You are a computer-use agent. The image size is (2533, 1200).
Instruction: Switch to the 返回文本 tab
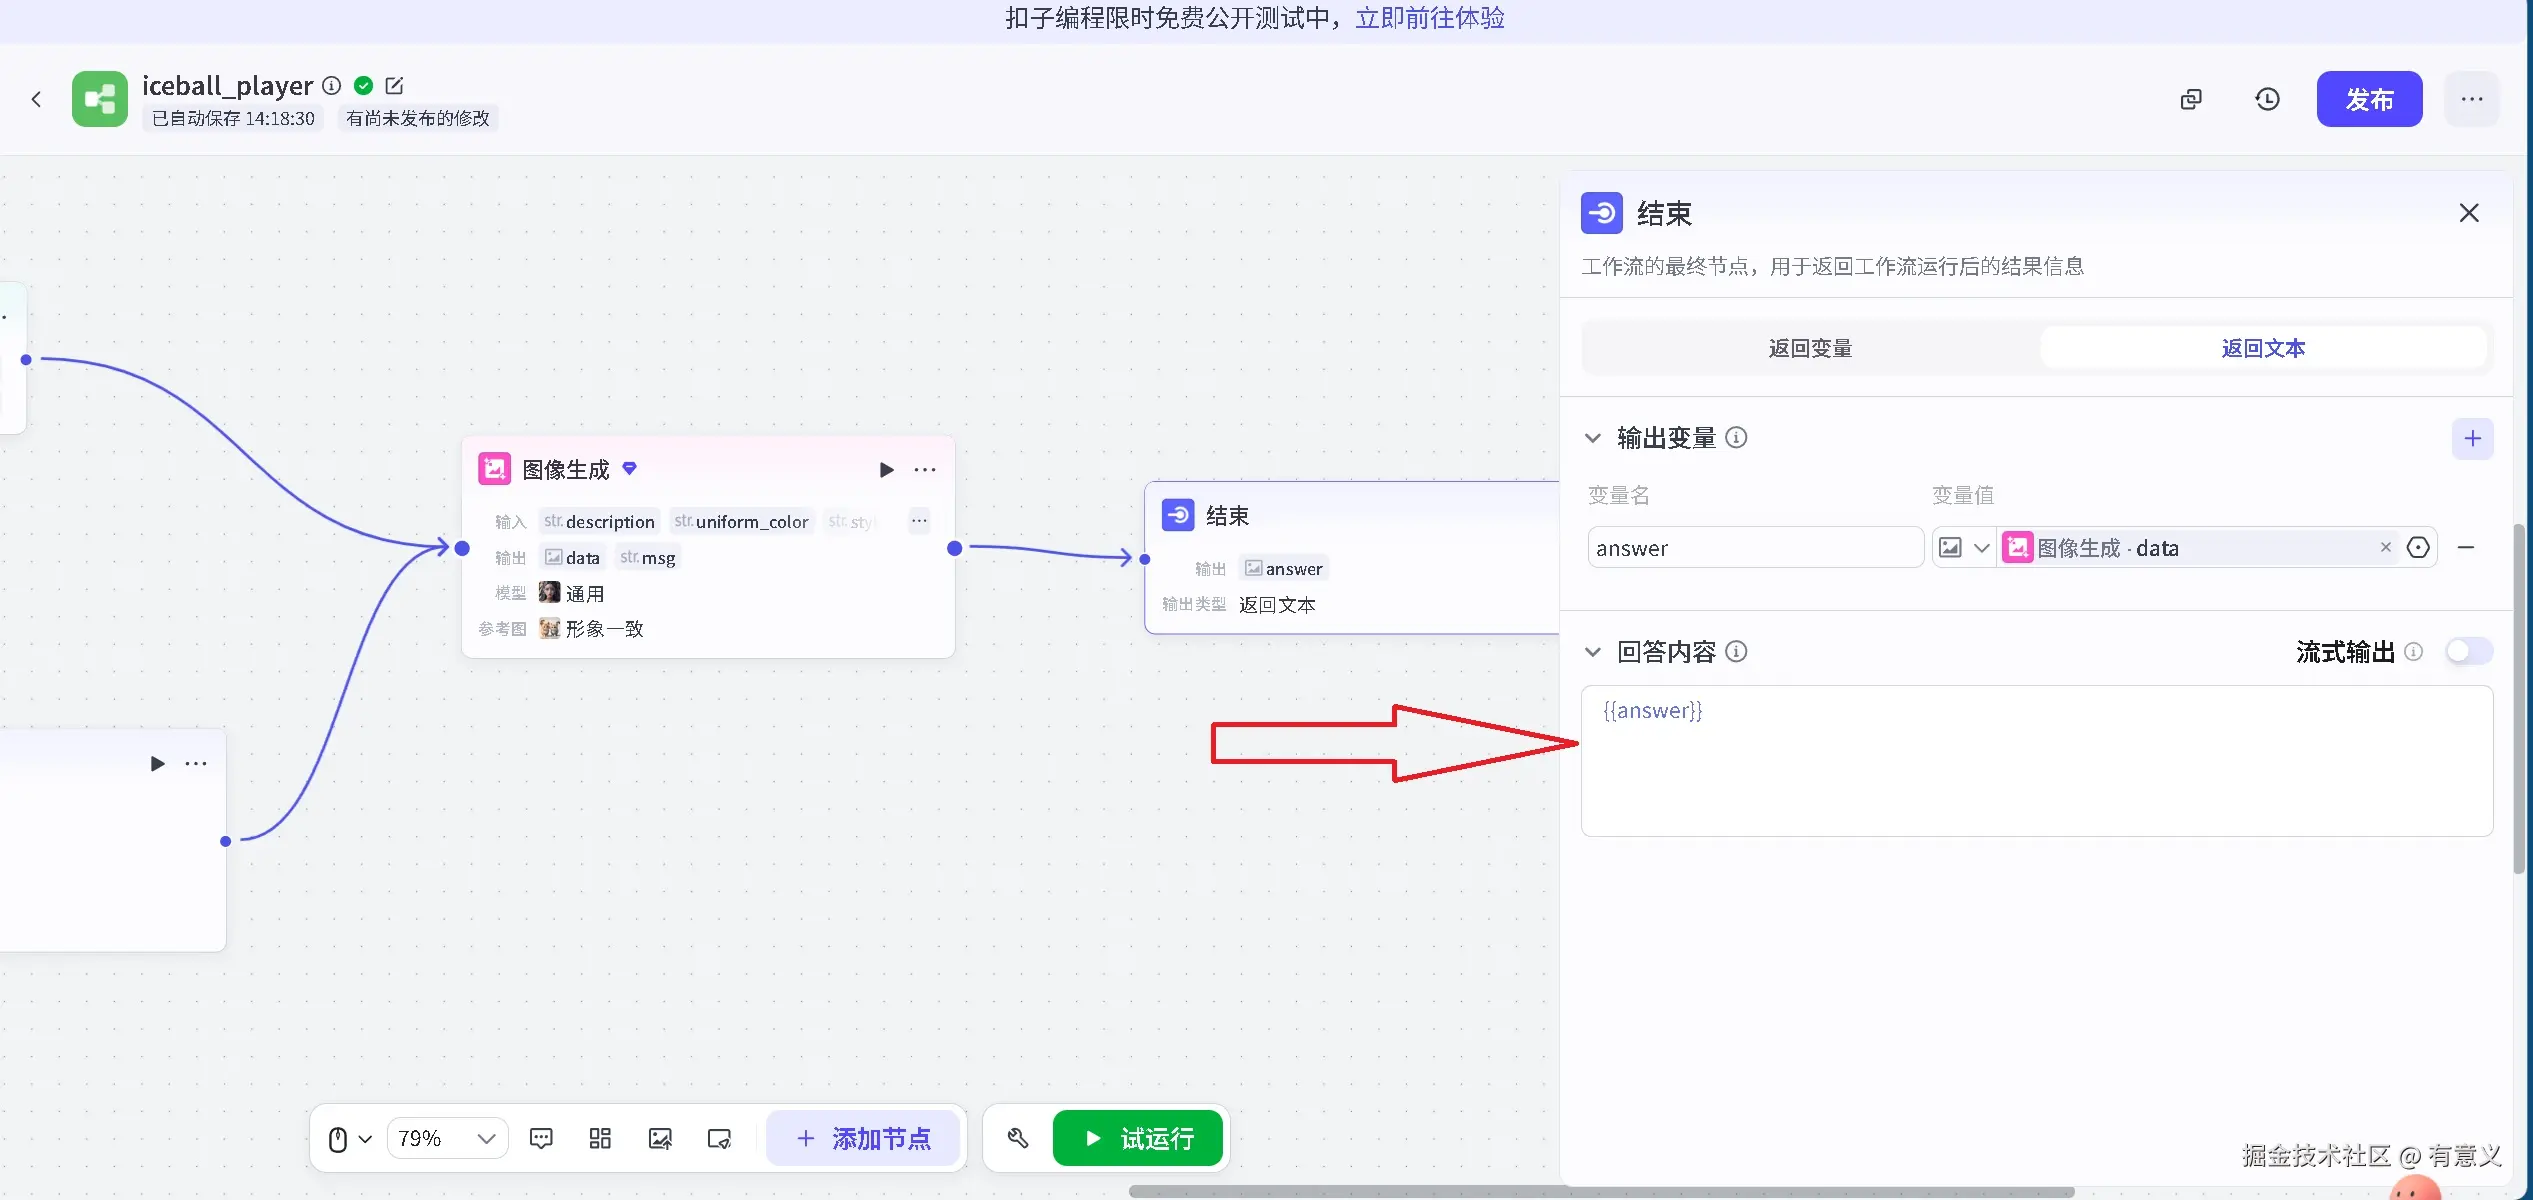point(2262,347)
